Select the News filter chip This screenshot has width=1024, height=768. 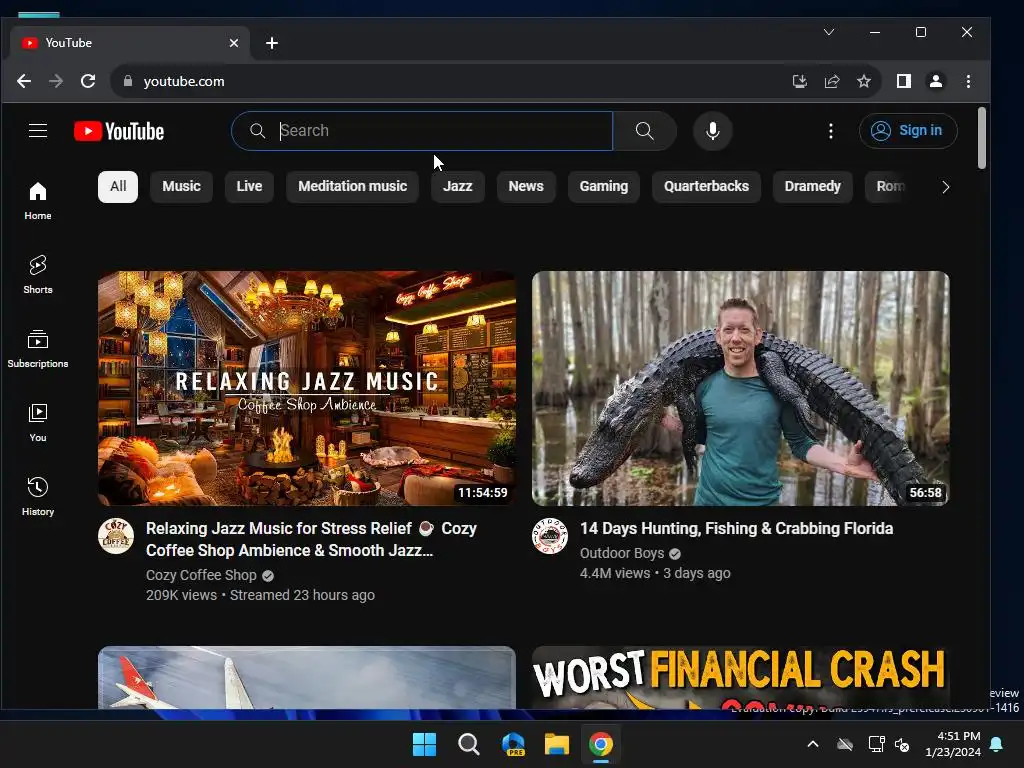tap(526, 187)
